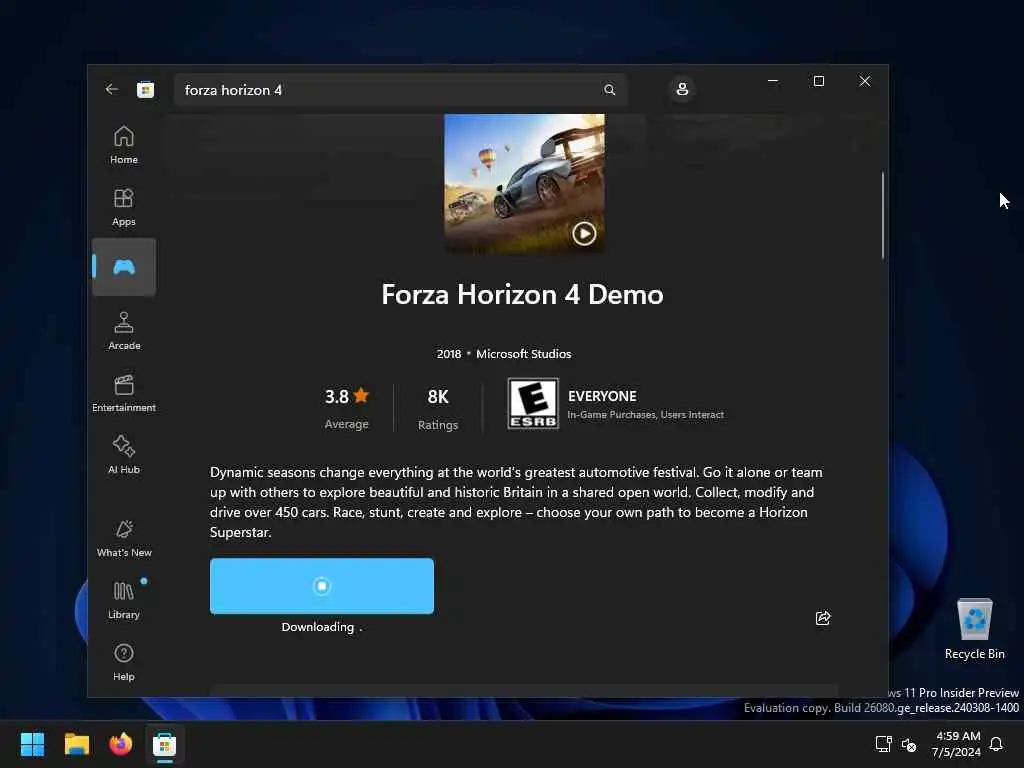This screenshot has height=768, width=1024.
Task: Click In-Game Purchases, Users Interact text
Action: 645,415
